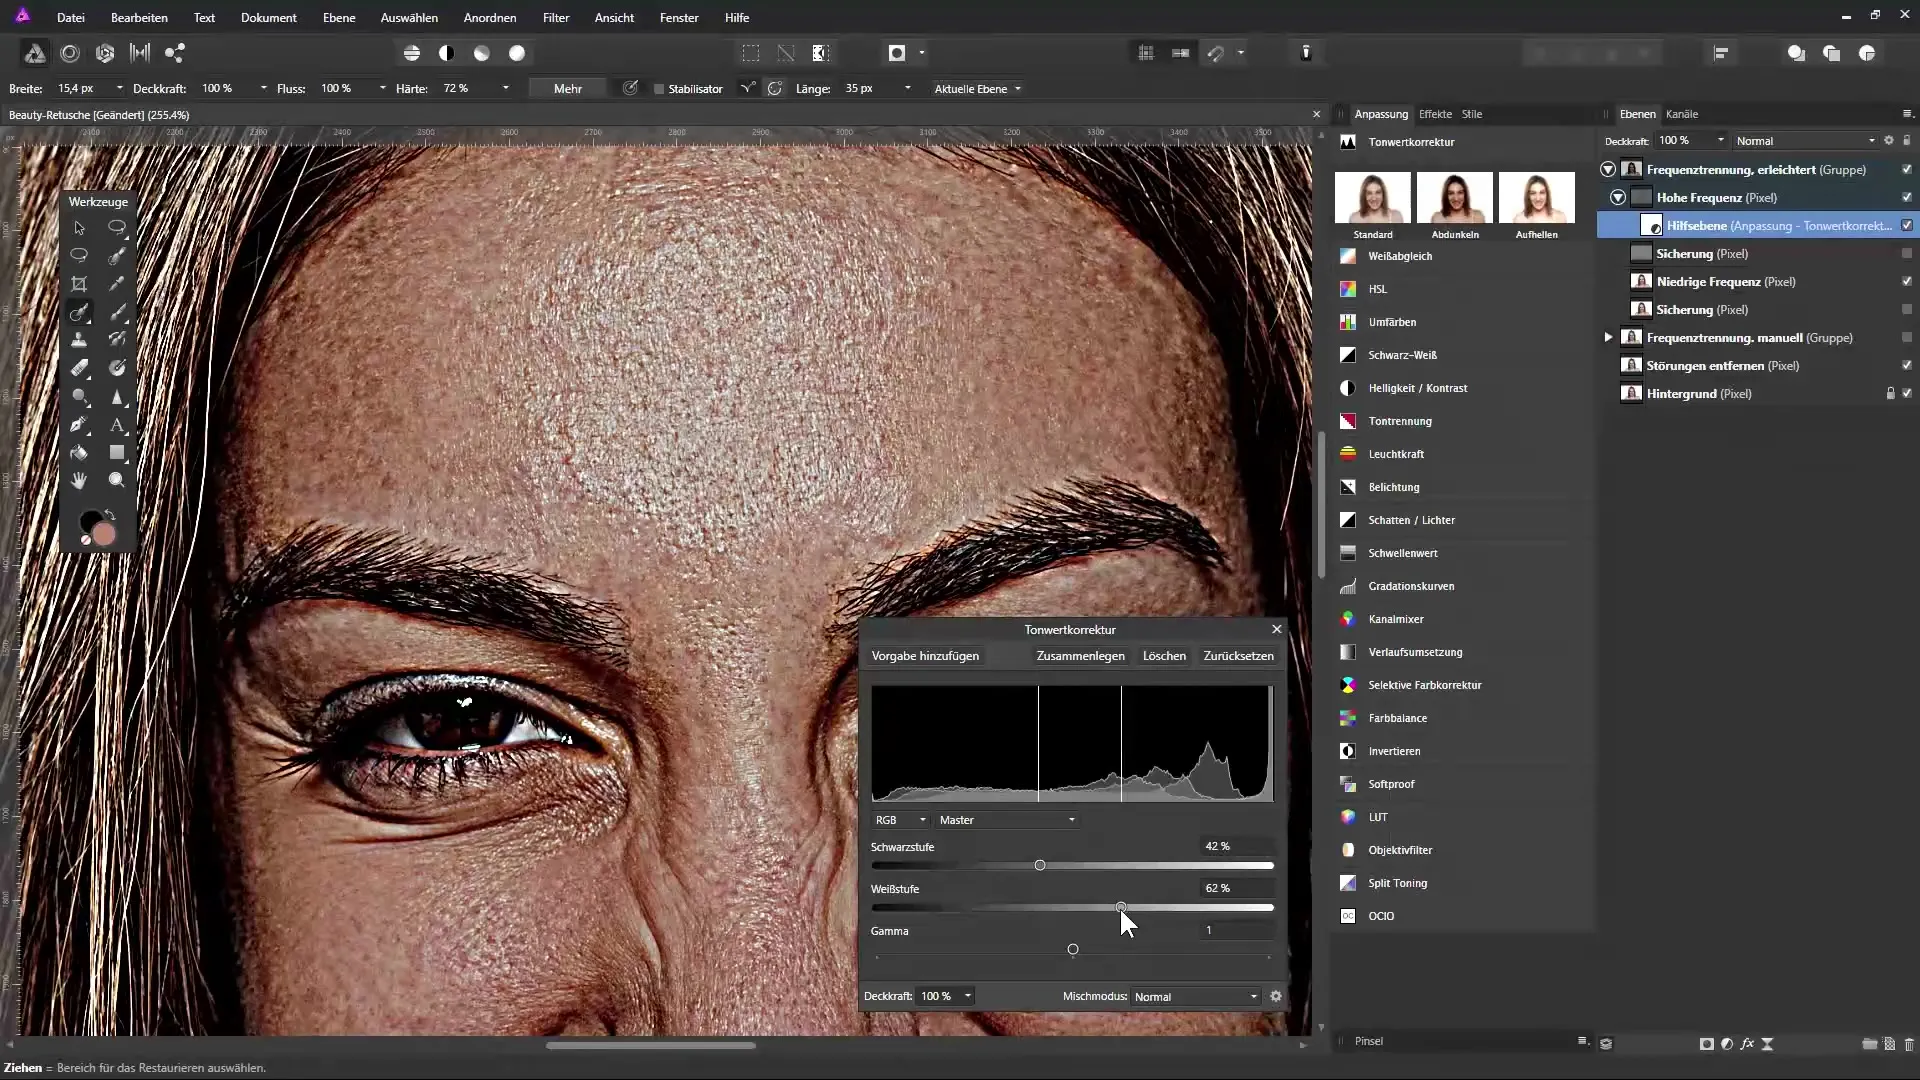Select the Crop tool

79,284
